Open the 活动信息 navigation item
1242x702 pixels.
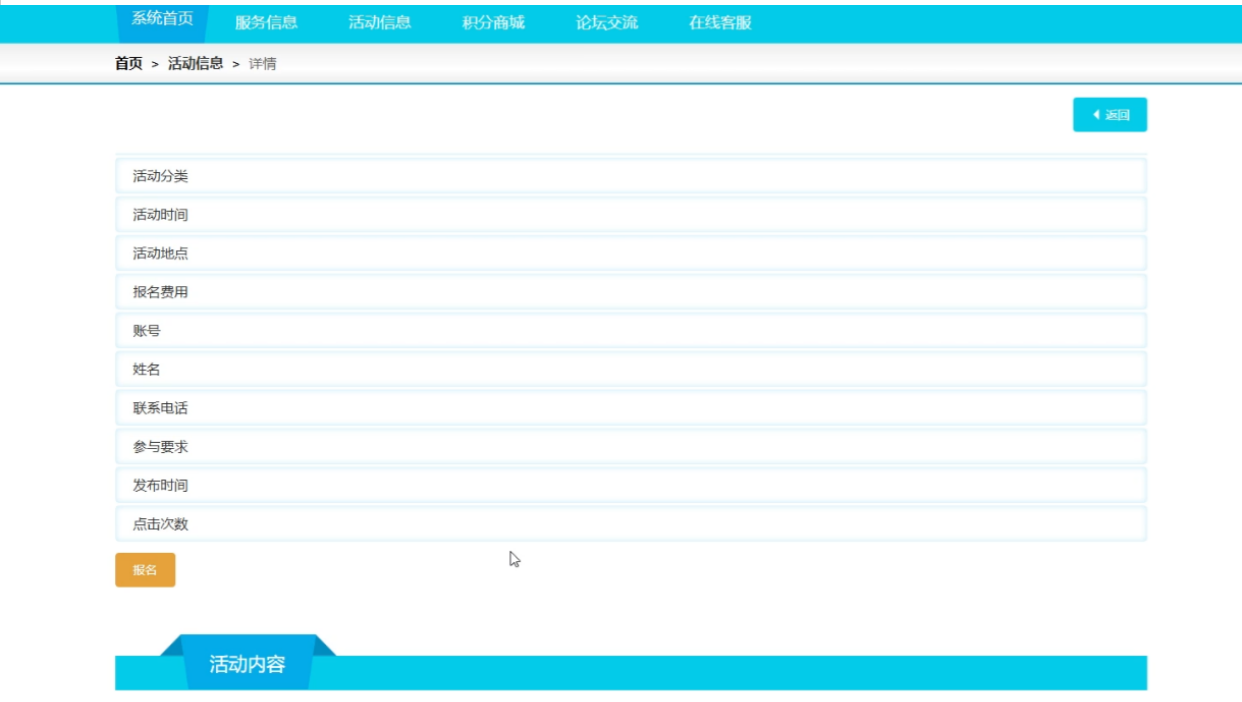click(x=380, y=22)
